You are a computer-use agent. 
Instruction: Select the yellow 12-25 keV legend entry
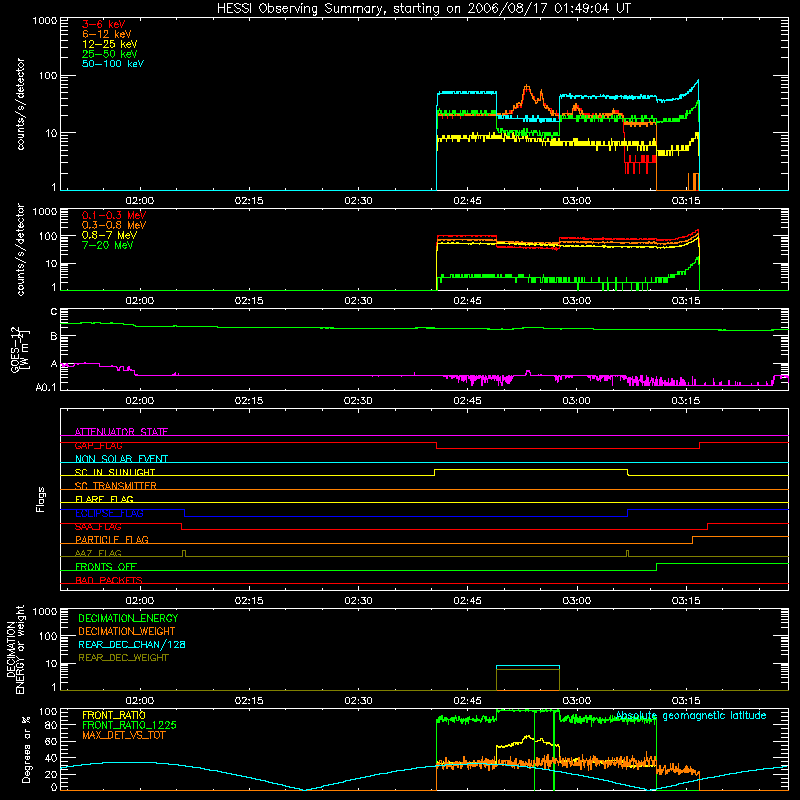tap(109, 44)
